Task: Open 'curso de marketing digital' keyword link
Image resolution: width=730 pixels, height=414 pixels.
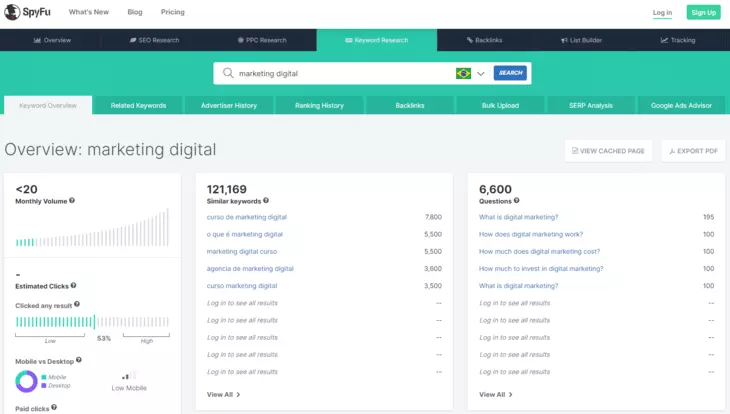Action: click(246, 217)
